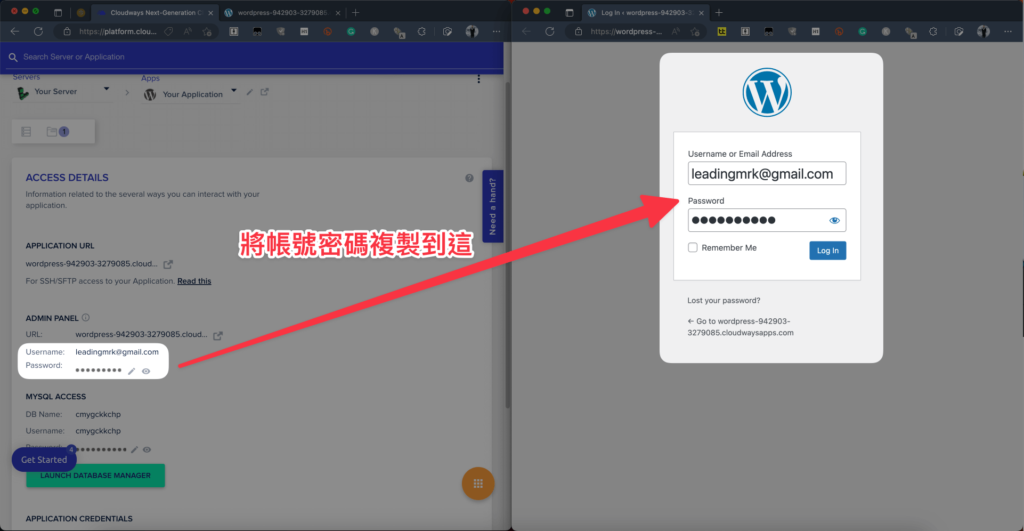Click Lost your password? link
1024x531 pixels.
pyautogui.click(x=724, y=300)
